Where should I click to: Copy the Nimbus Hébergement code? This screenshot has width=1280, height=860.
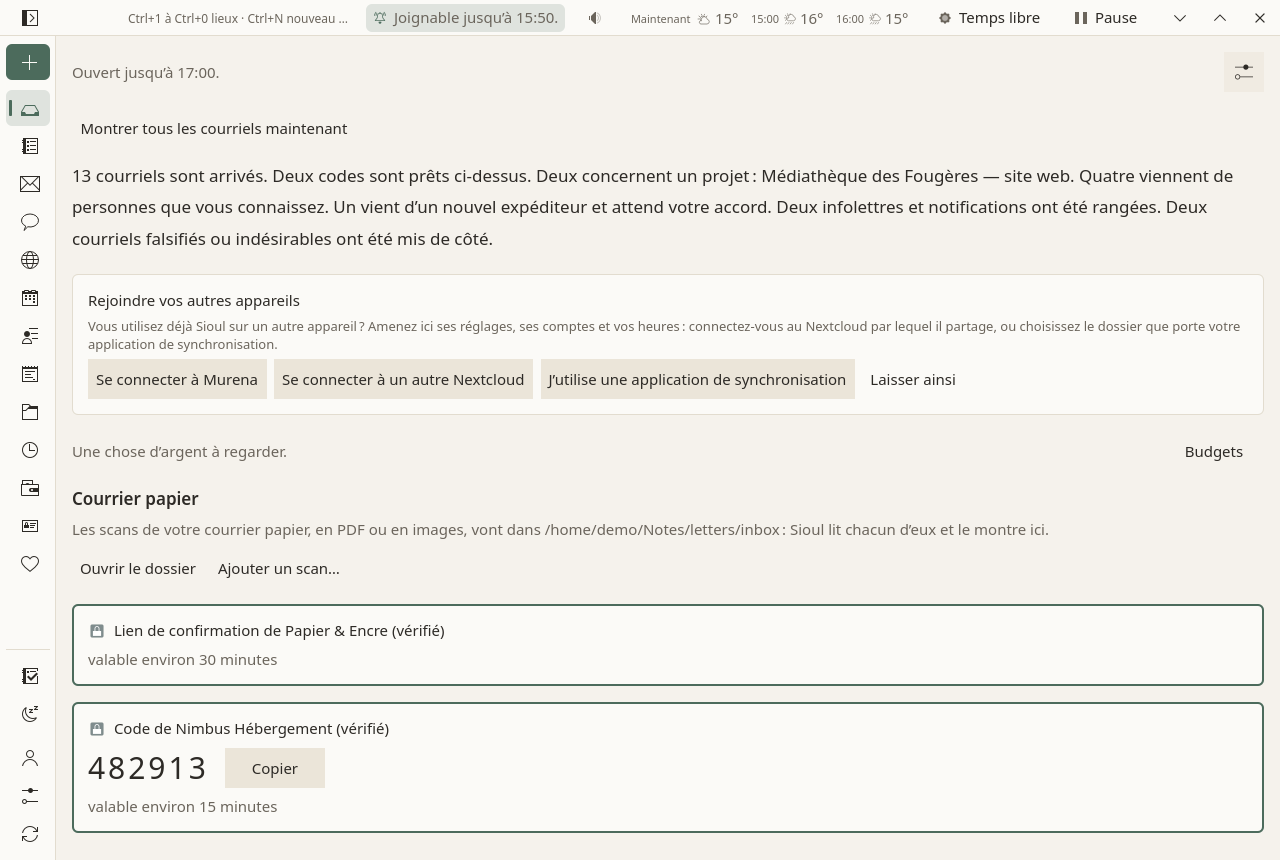275,768
